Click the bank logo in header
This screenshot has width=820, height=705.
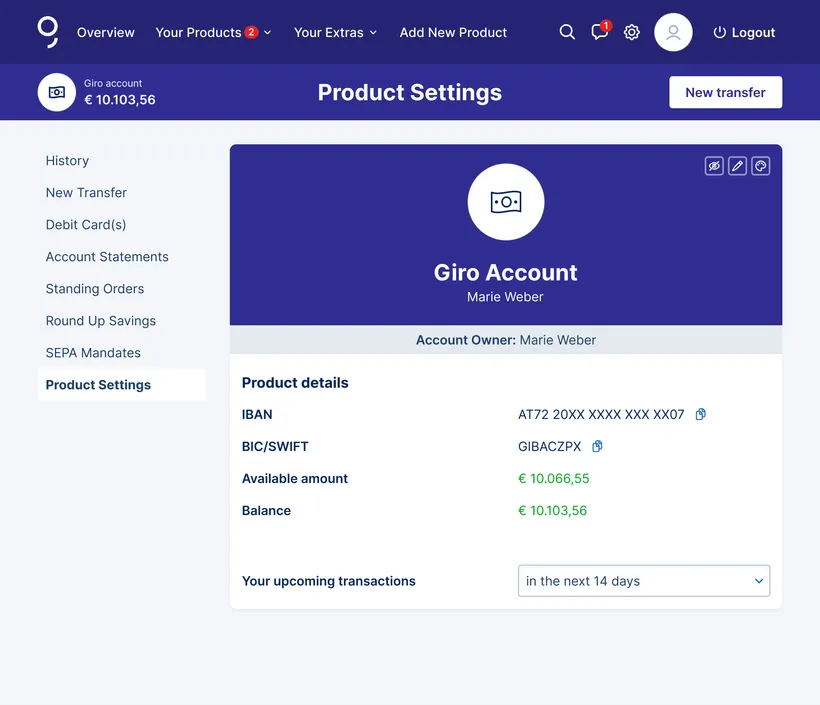click(48, 32)
